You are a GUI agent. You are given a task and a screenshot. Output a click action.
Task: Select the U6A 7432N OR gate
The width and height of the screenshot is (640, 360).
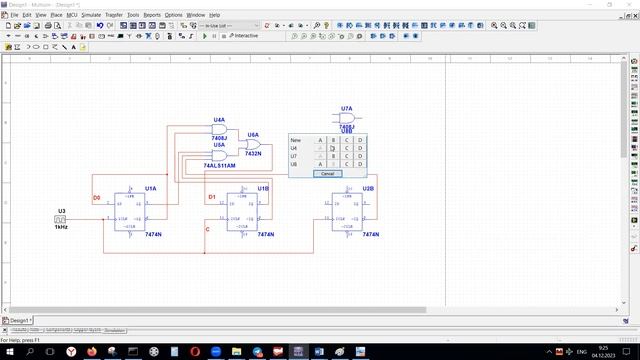click(253, 144)
